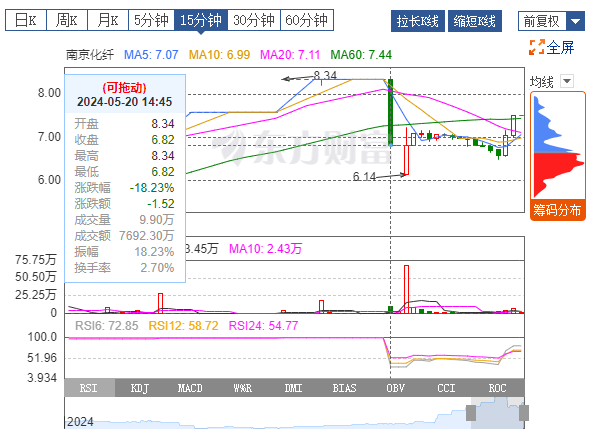Click the fullscreen 全屏 icon

coord(537,47)
